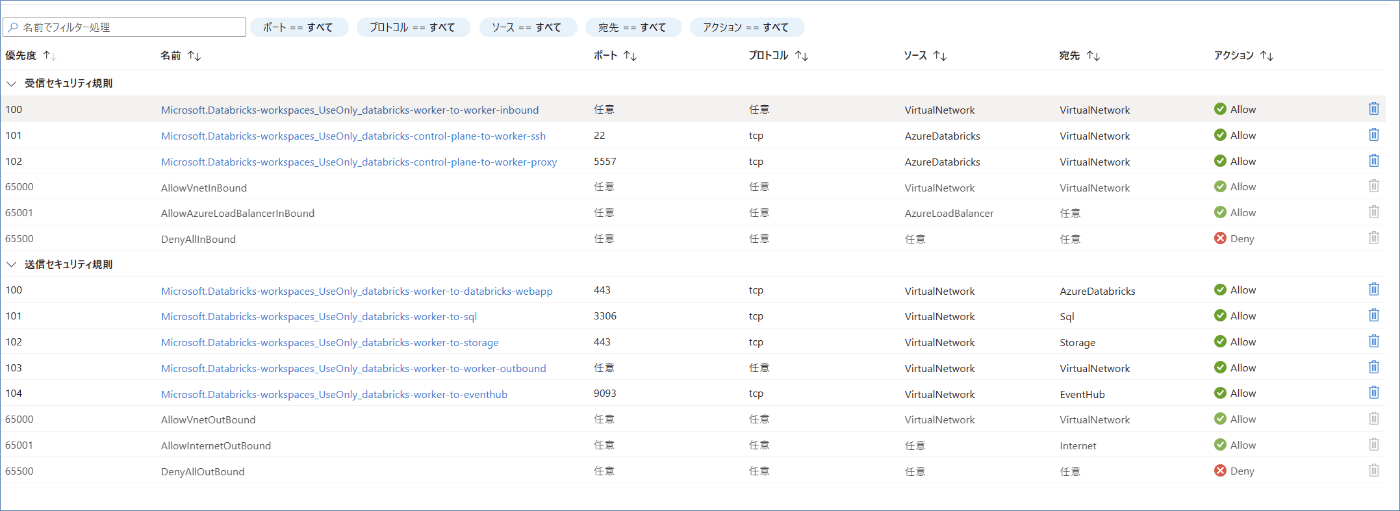This screenshot has height=511, width=1400.
Task: Click the Storage destination cell
Action: click(x=1078, y=342)
